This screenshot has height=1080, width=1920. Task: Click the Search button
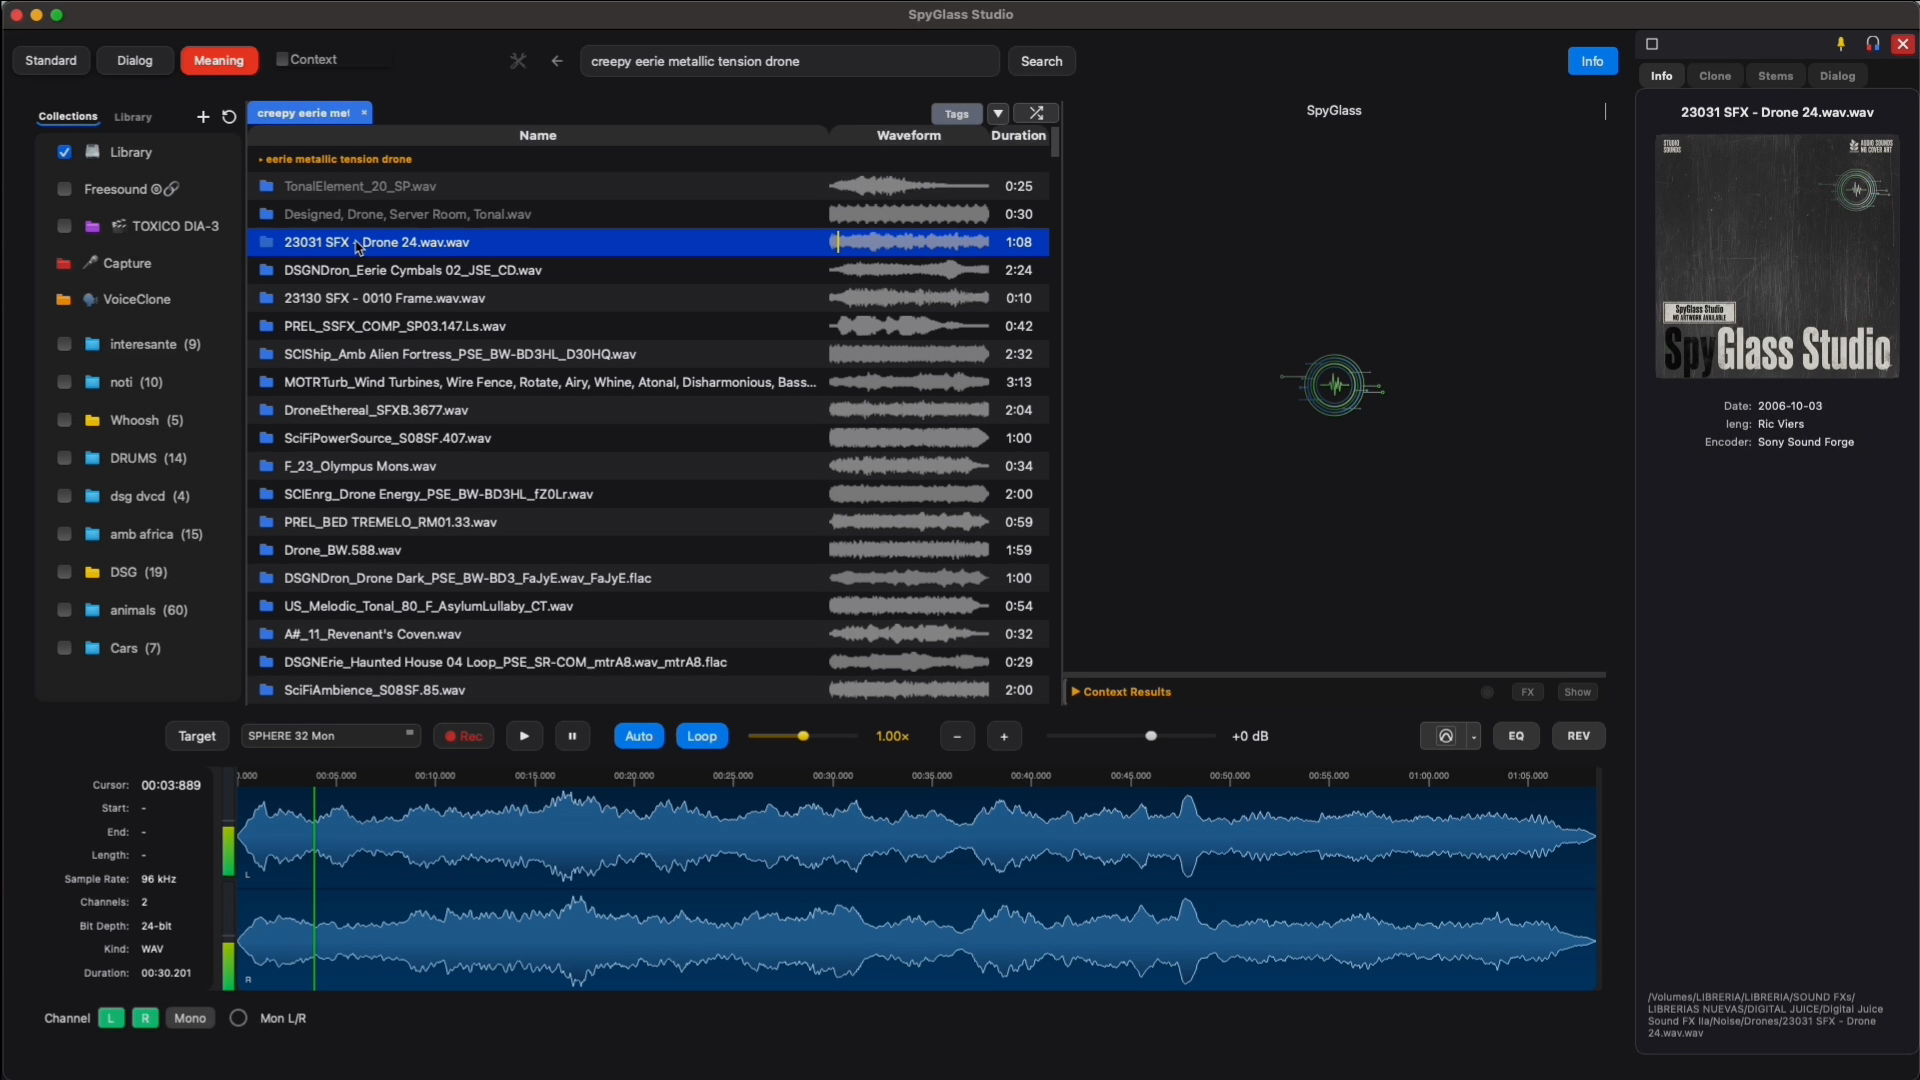pyautogui.click(x=1042, y=61)
